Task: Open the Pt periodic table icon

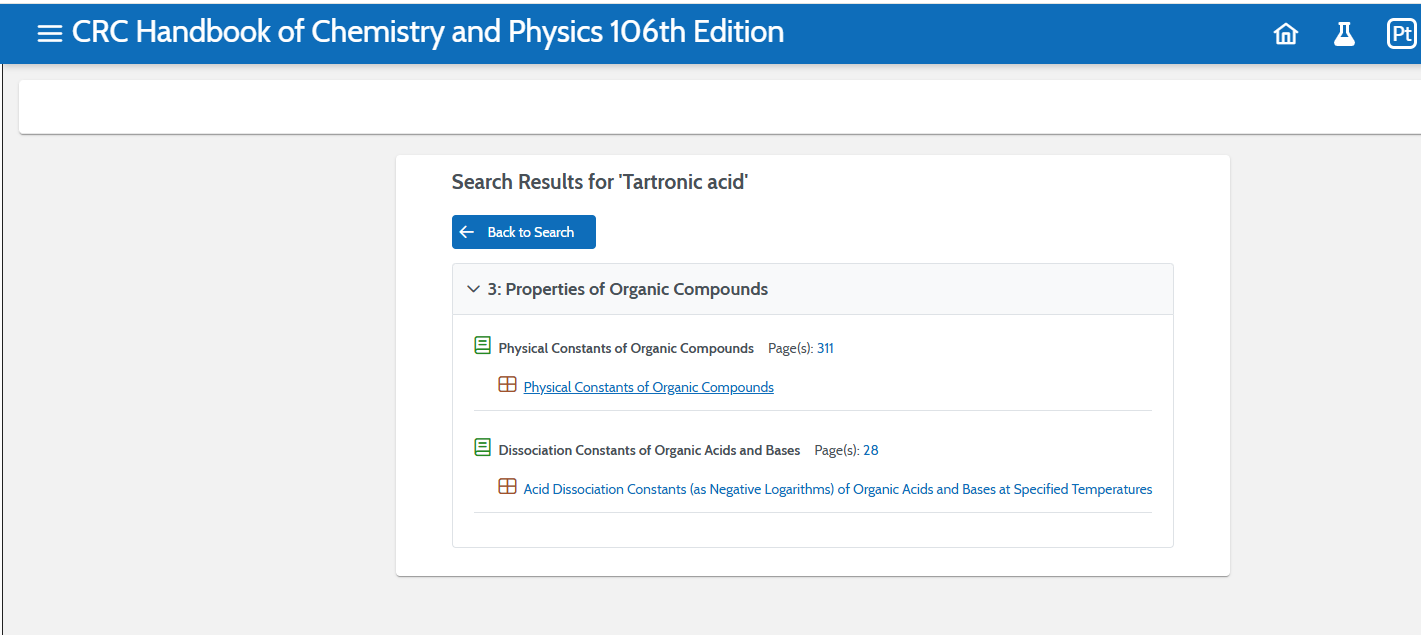Action: tap(1401, 34)
